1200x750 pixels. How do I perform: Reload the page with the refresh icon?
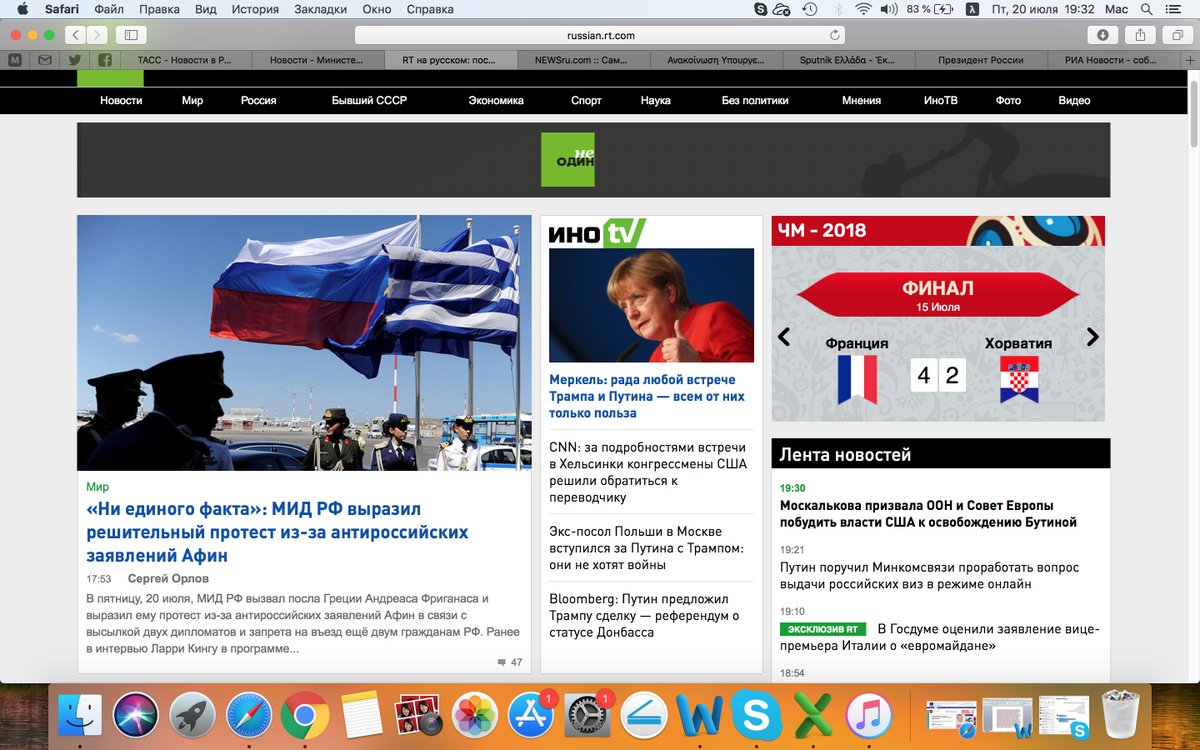point(835,35)
